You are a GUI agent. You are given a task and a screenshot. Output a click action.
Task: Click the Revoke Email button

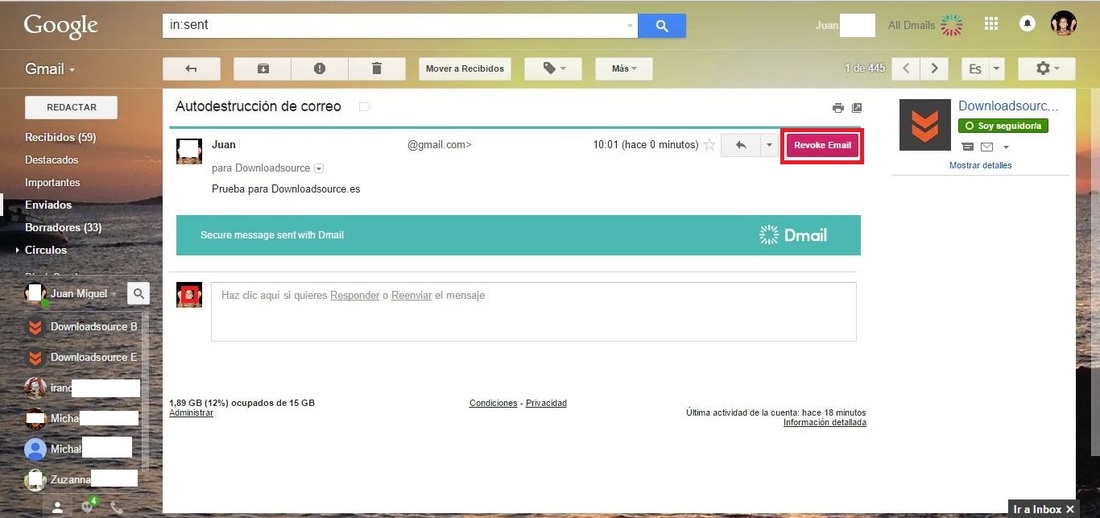point(822,145)
